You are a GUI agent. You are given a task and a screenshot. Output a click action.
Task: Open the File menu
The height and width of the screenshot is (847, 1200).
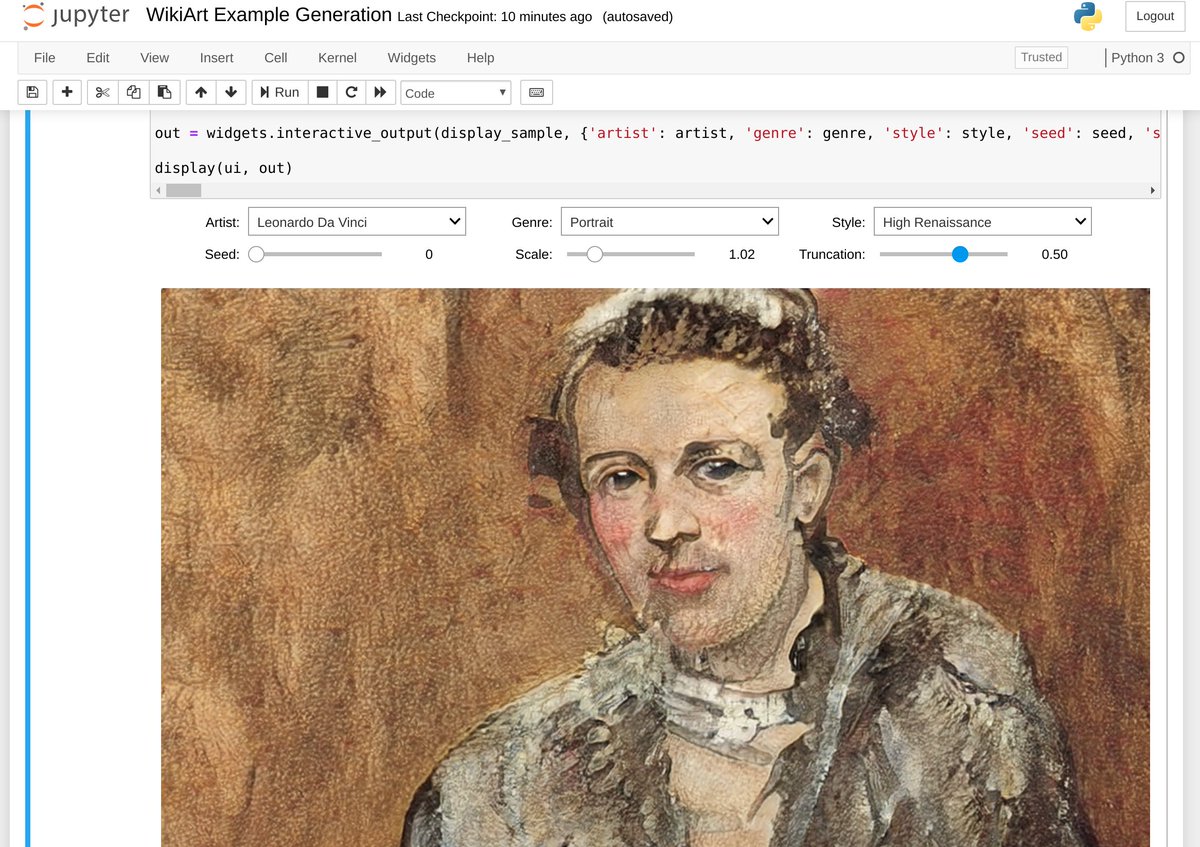45,58
